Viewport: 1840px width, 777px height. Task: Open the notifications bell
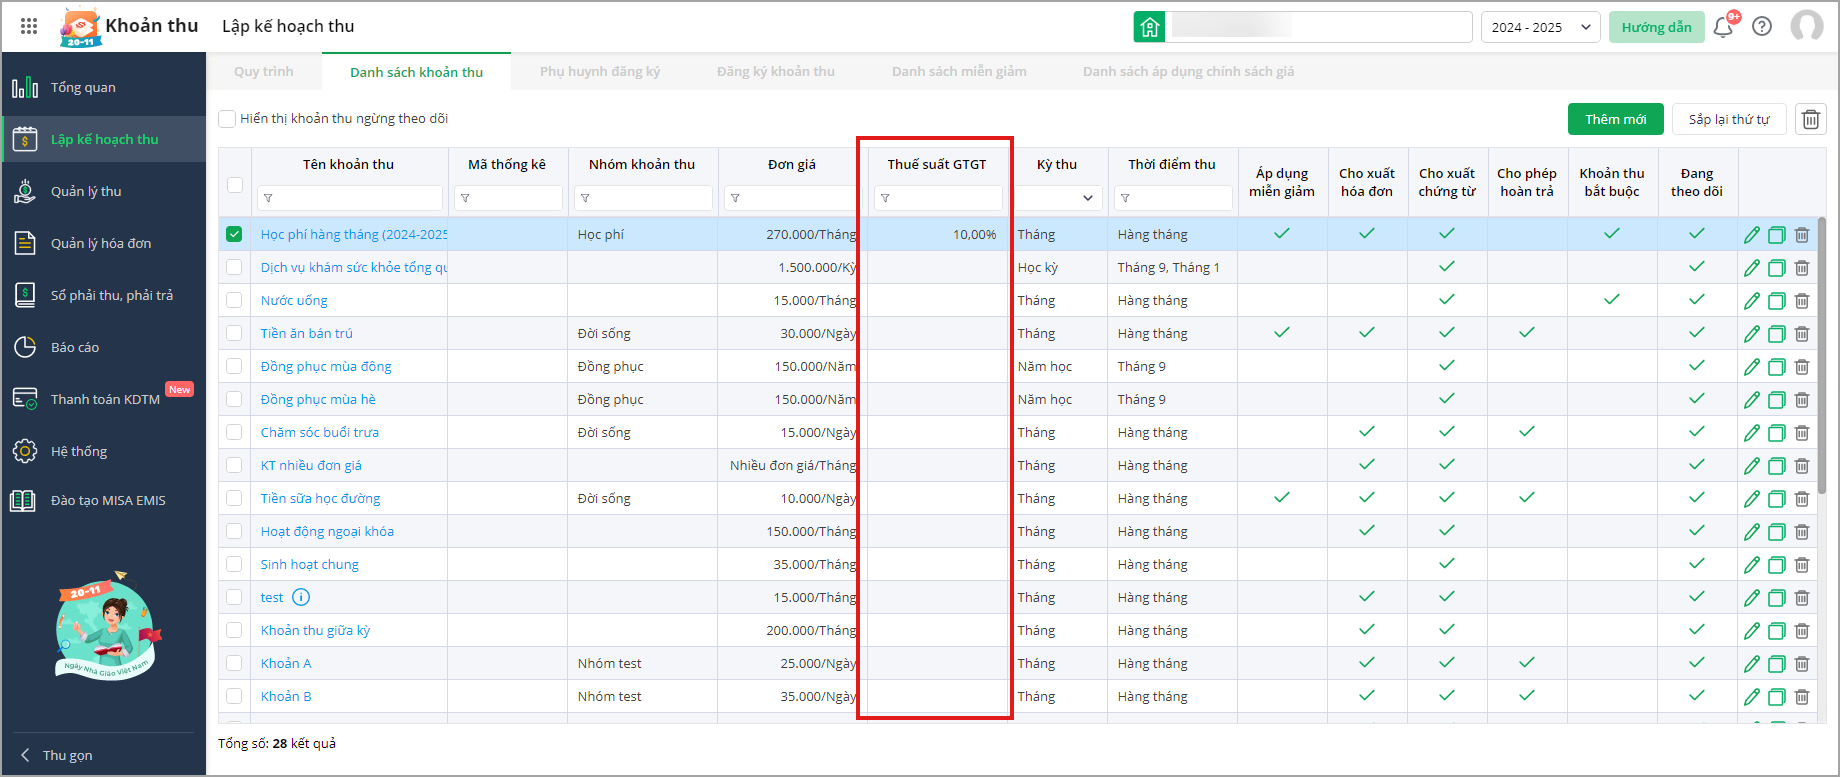tap(1723, 27)
